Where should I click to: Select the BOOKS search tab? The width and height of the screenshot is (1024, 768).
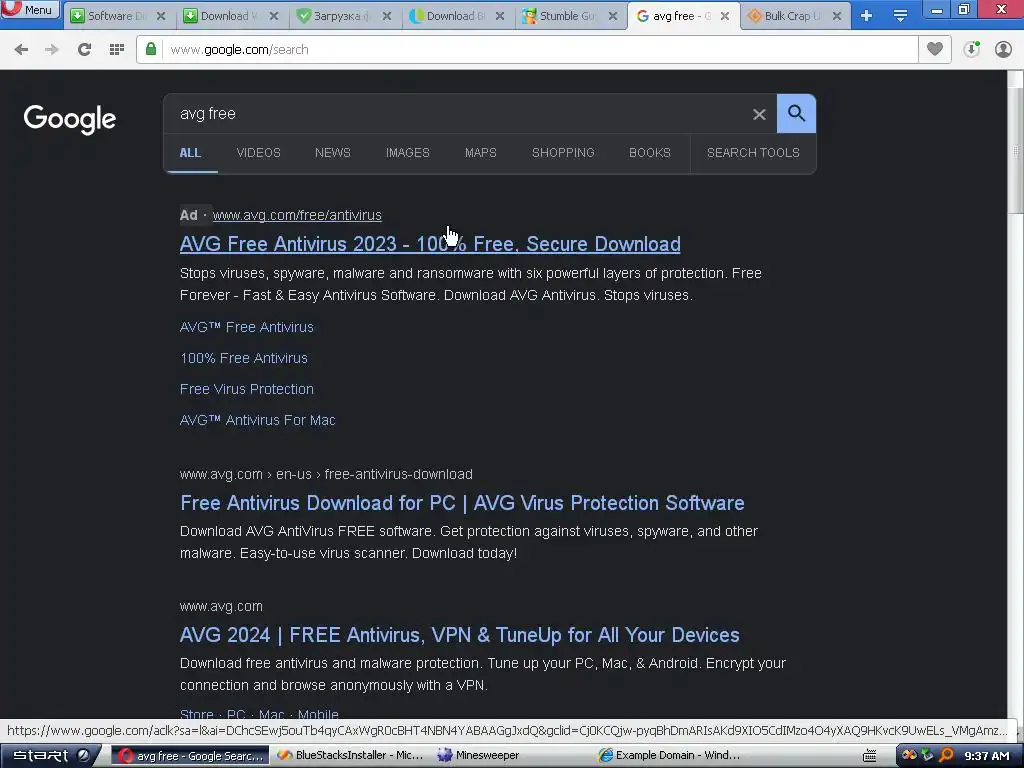click(650, 153)
